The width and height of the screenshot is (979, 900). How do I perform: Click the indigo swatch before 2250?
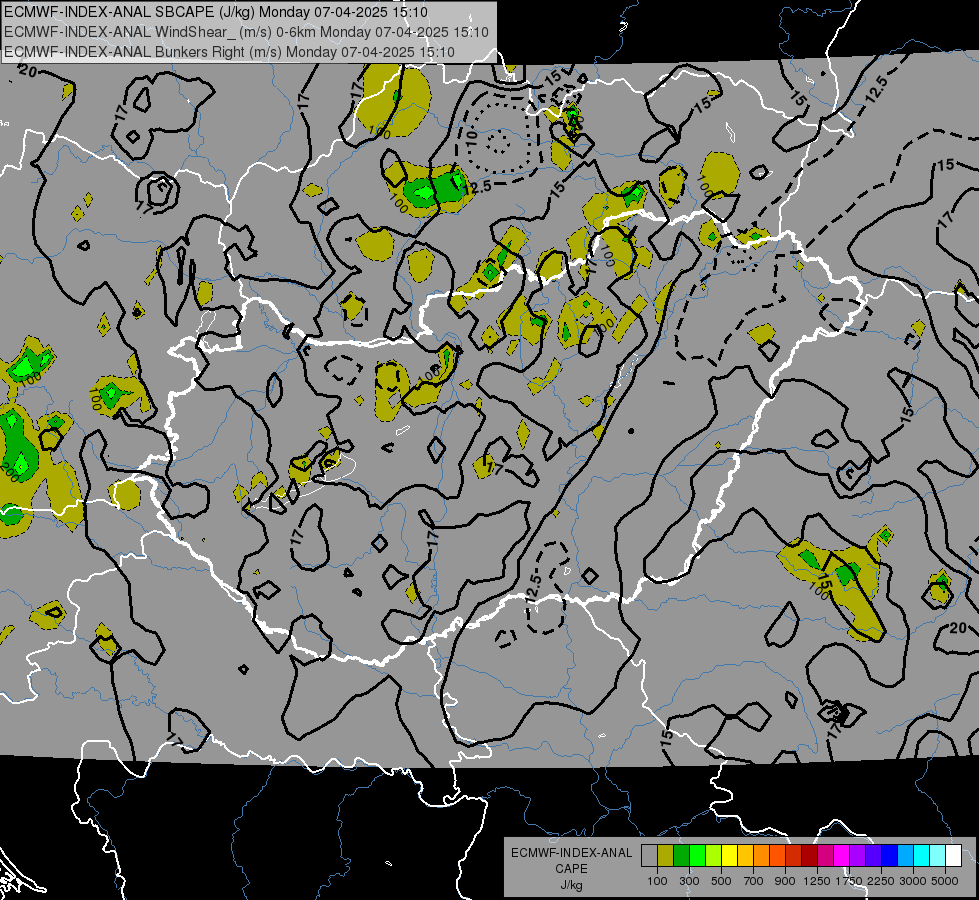pyautogui.click(x=873, y=855)
